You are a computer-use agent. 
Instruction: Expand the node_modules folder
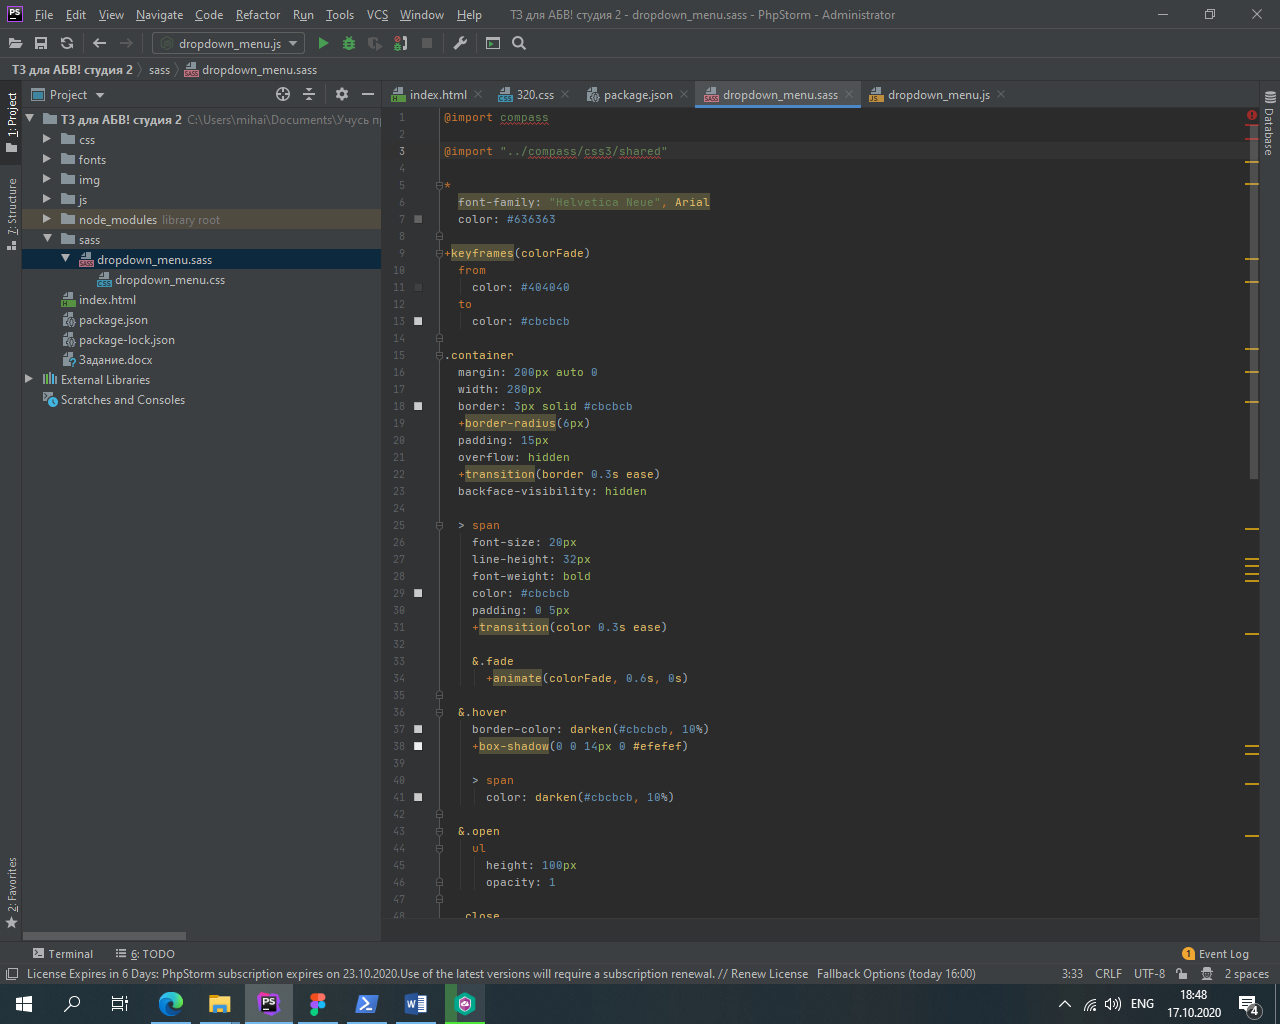click(46, 219)
